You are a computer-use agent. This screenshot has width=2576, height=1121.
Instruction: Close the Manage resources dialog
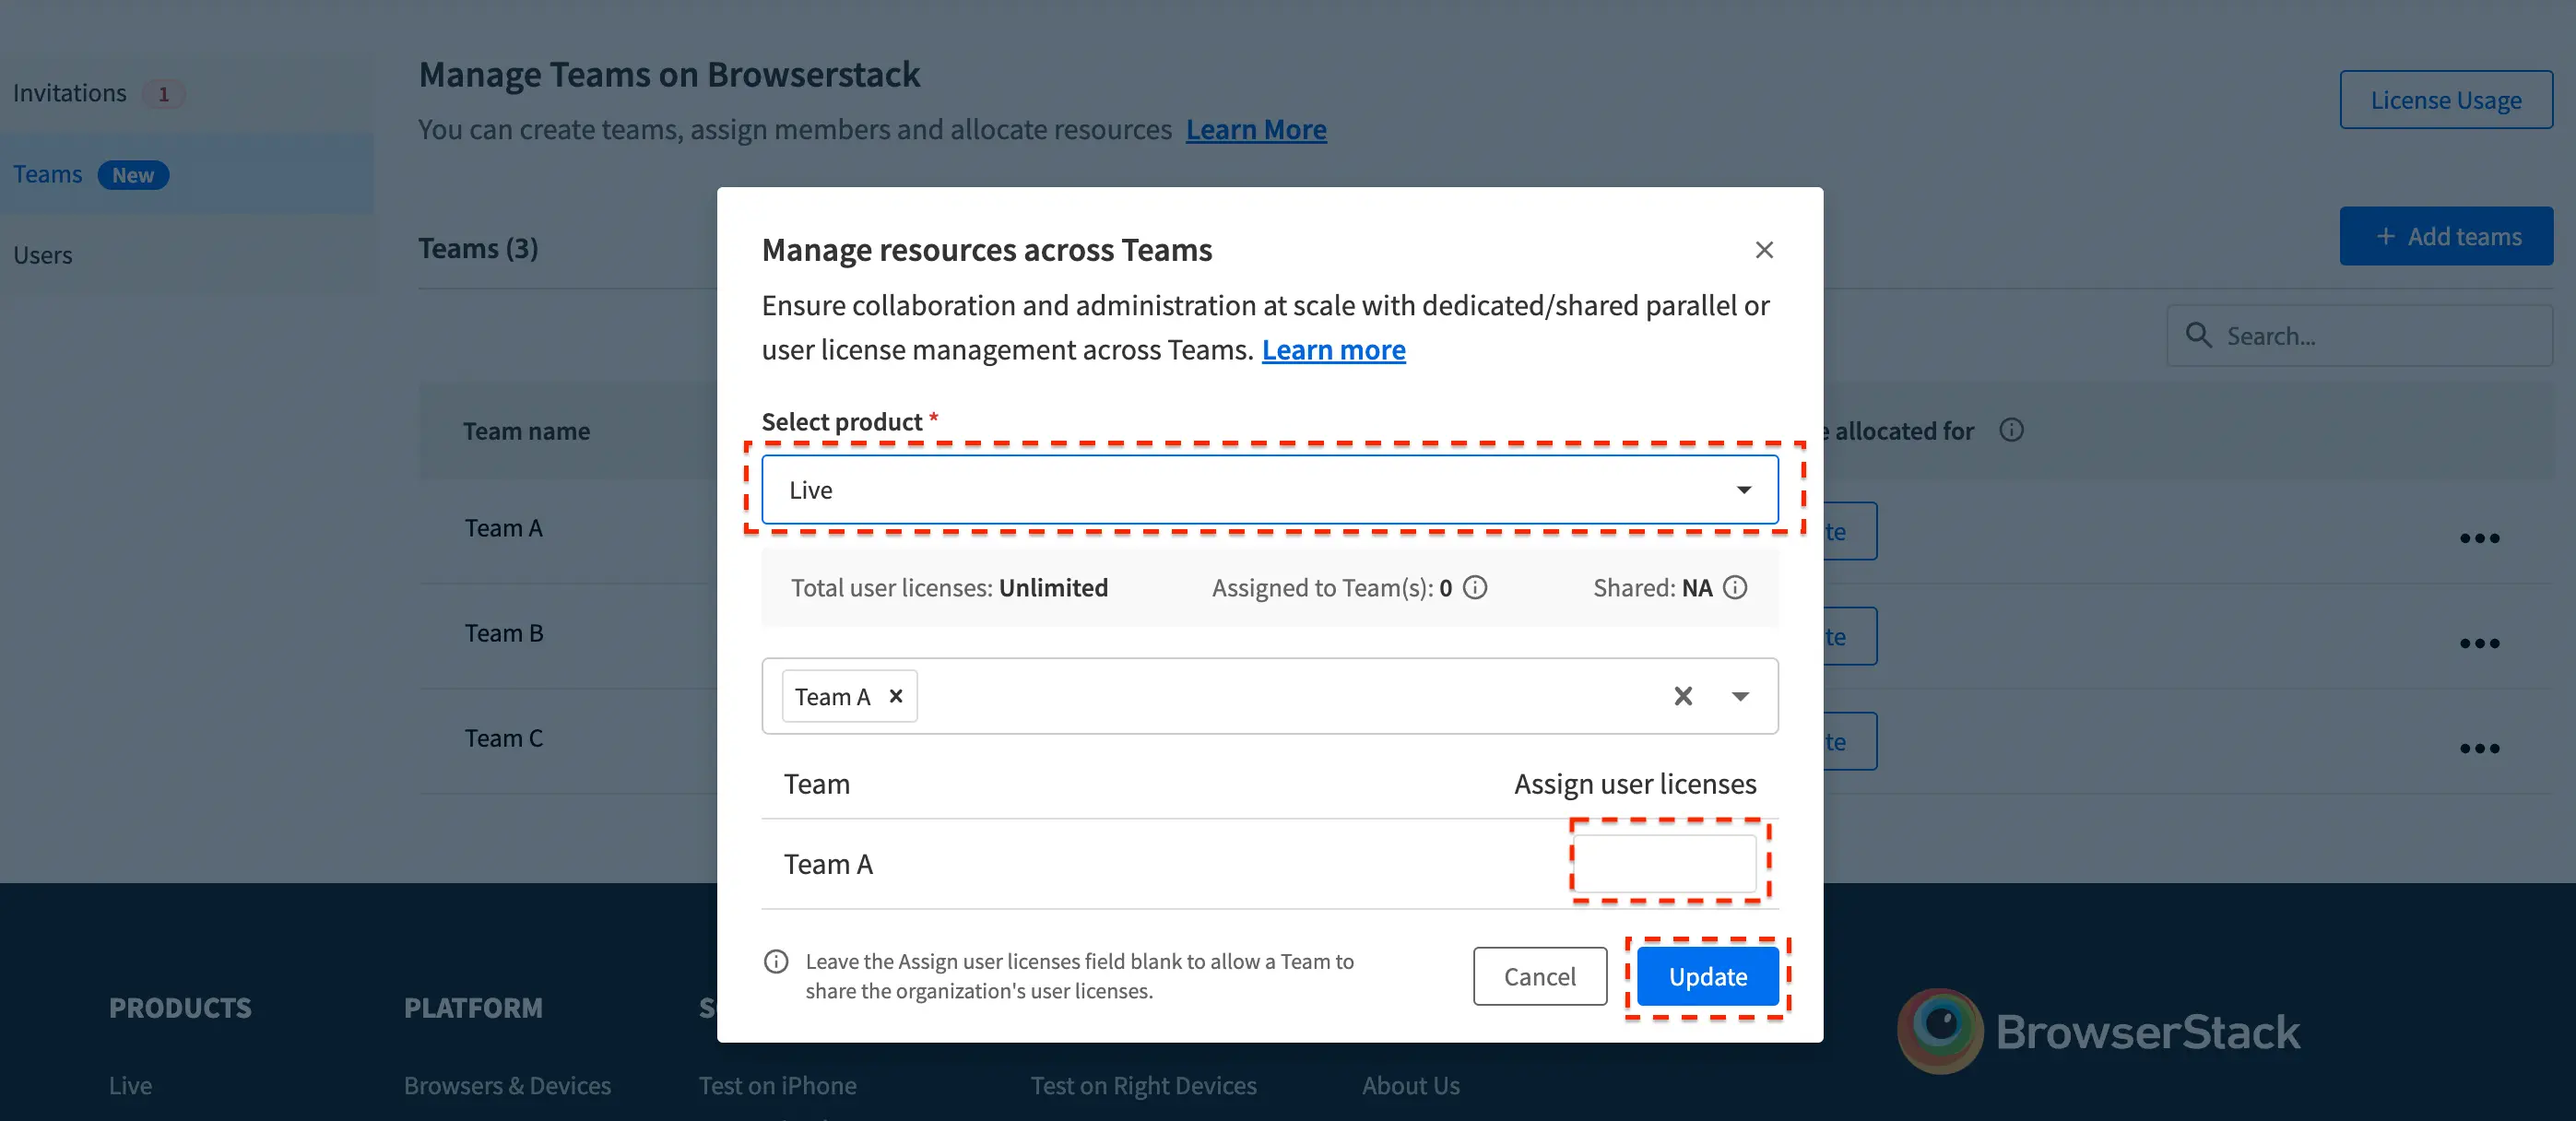coord(1764,250)
